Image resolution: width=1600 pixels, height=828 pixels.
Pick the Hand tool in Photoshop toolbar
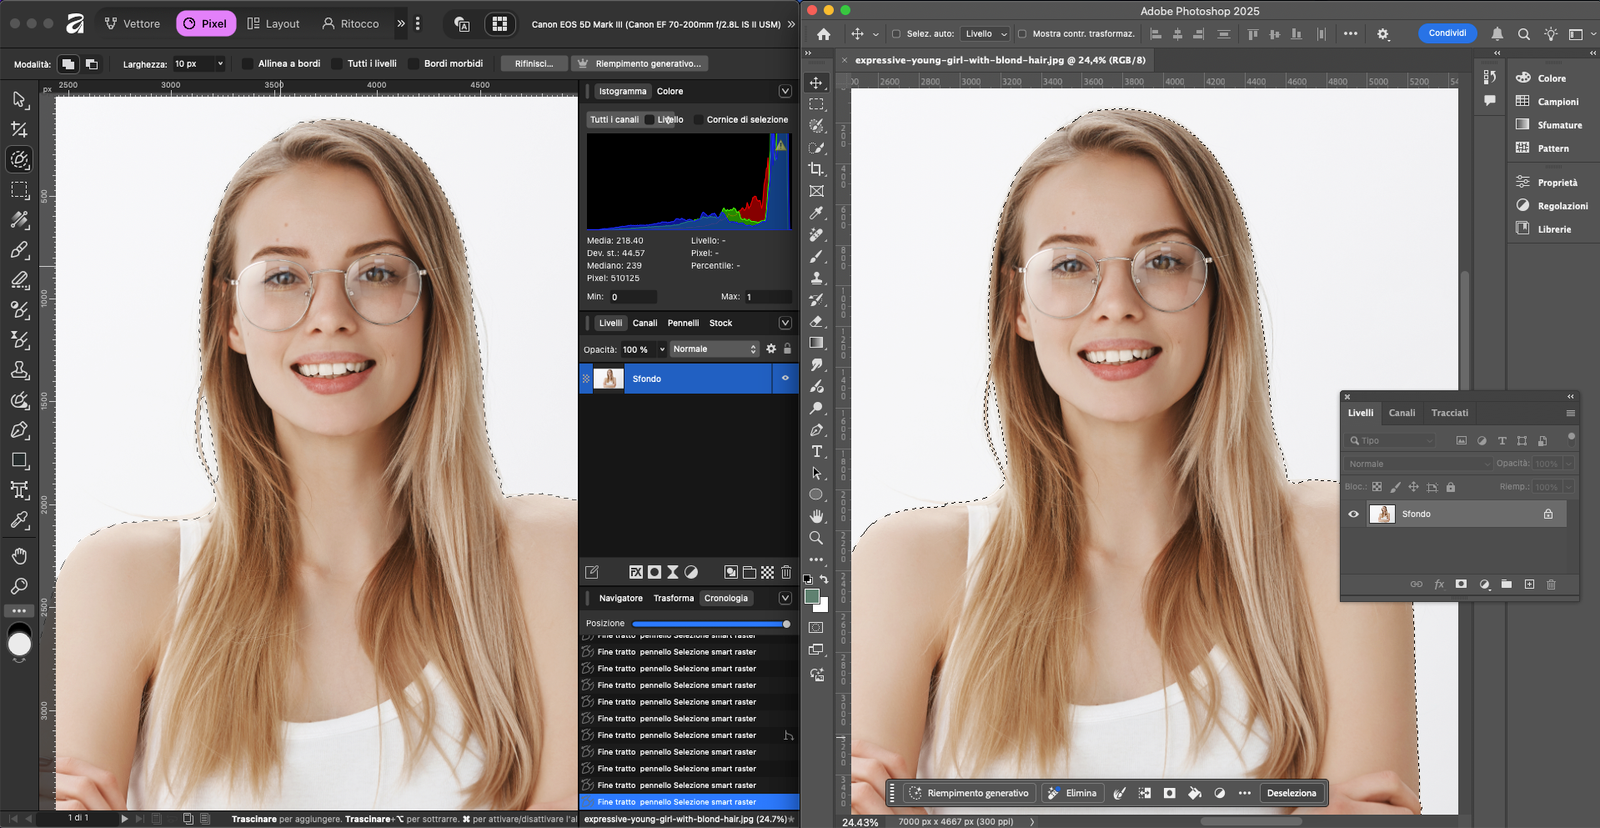[816, 516]
